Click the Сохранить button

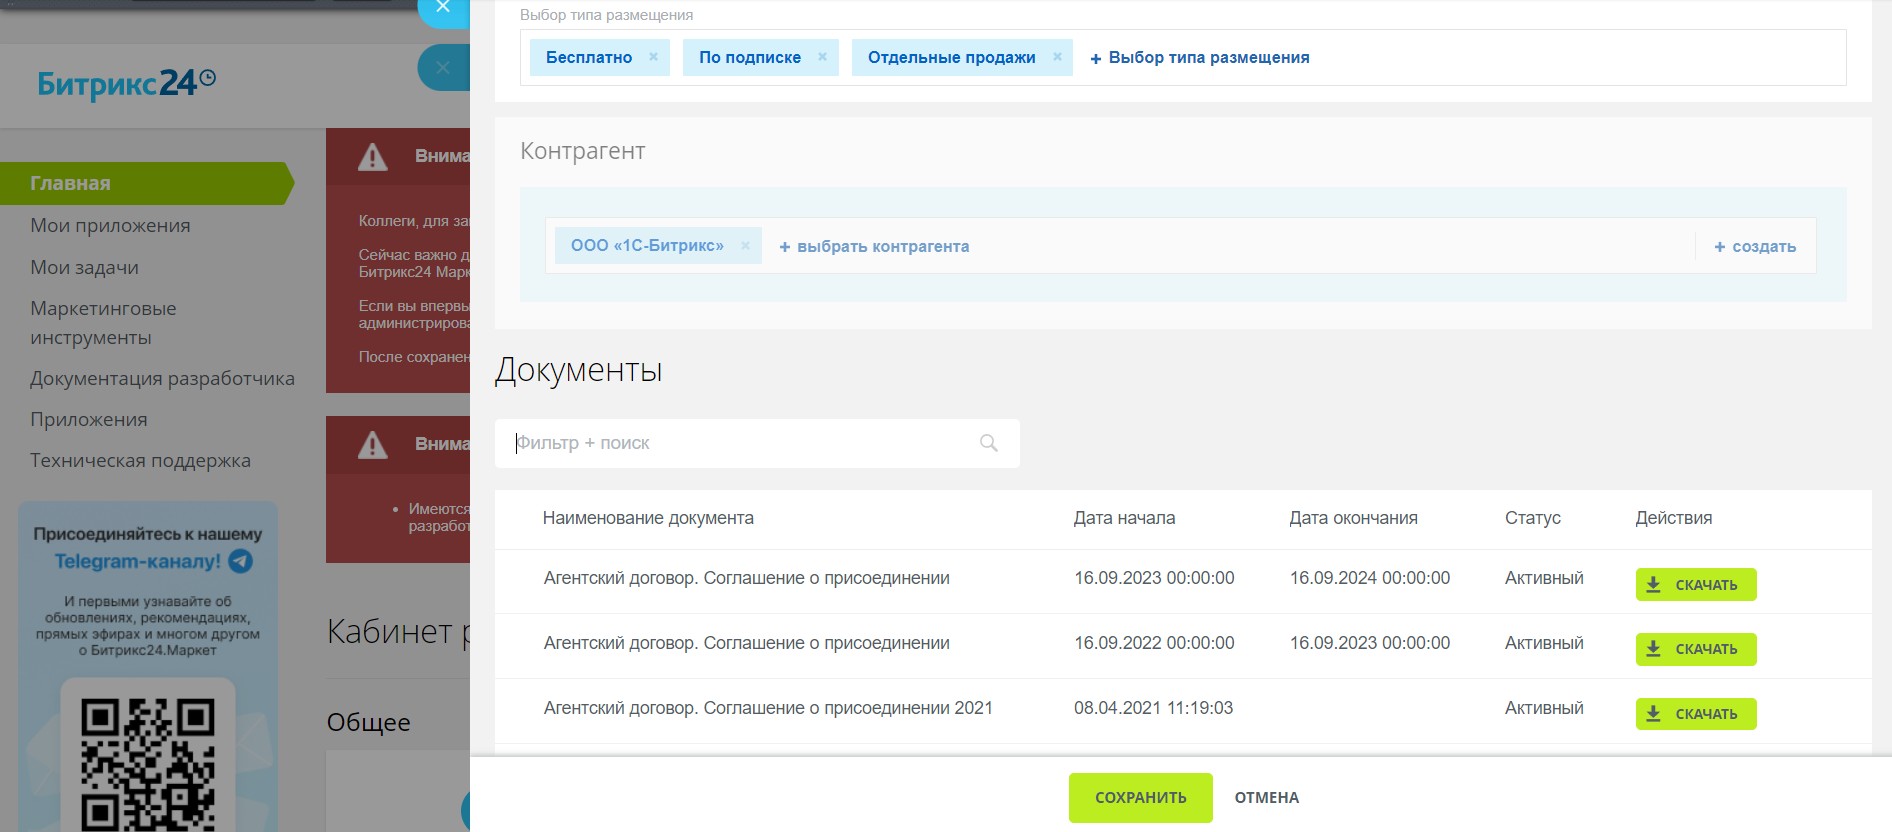click(x=1141, y=798)
